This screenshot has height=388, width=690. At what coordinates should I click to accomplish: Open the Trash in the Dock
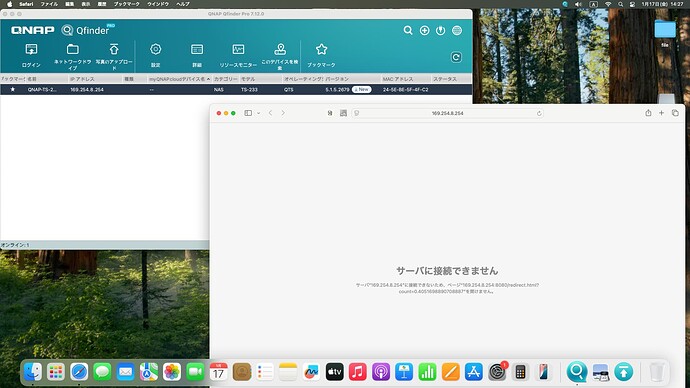(656, 372)
